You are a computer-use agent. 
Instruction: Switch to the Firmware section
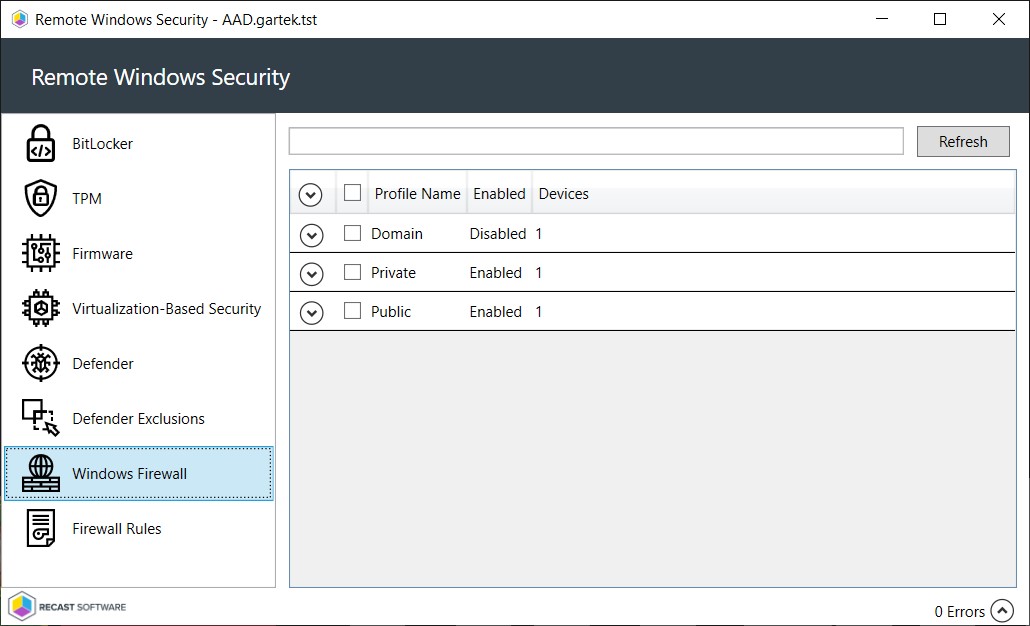pyautogui.click(x=102, y=254)
